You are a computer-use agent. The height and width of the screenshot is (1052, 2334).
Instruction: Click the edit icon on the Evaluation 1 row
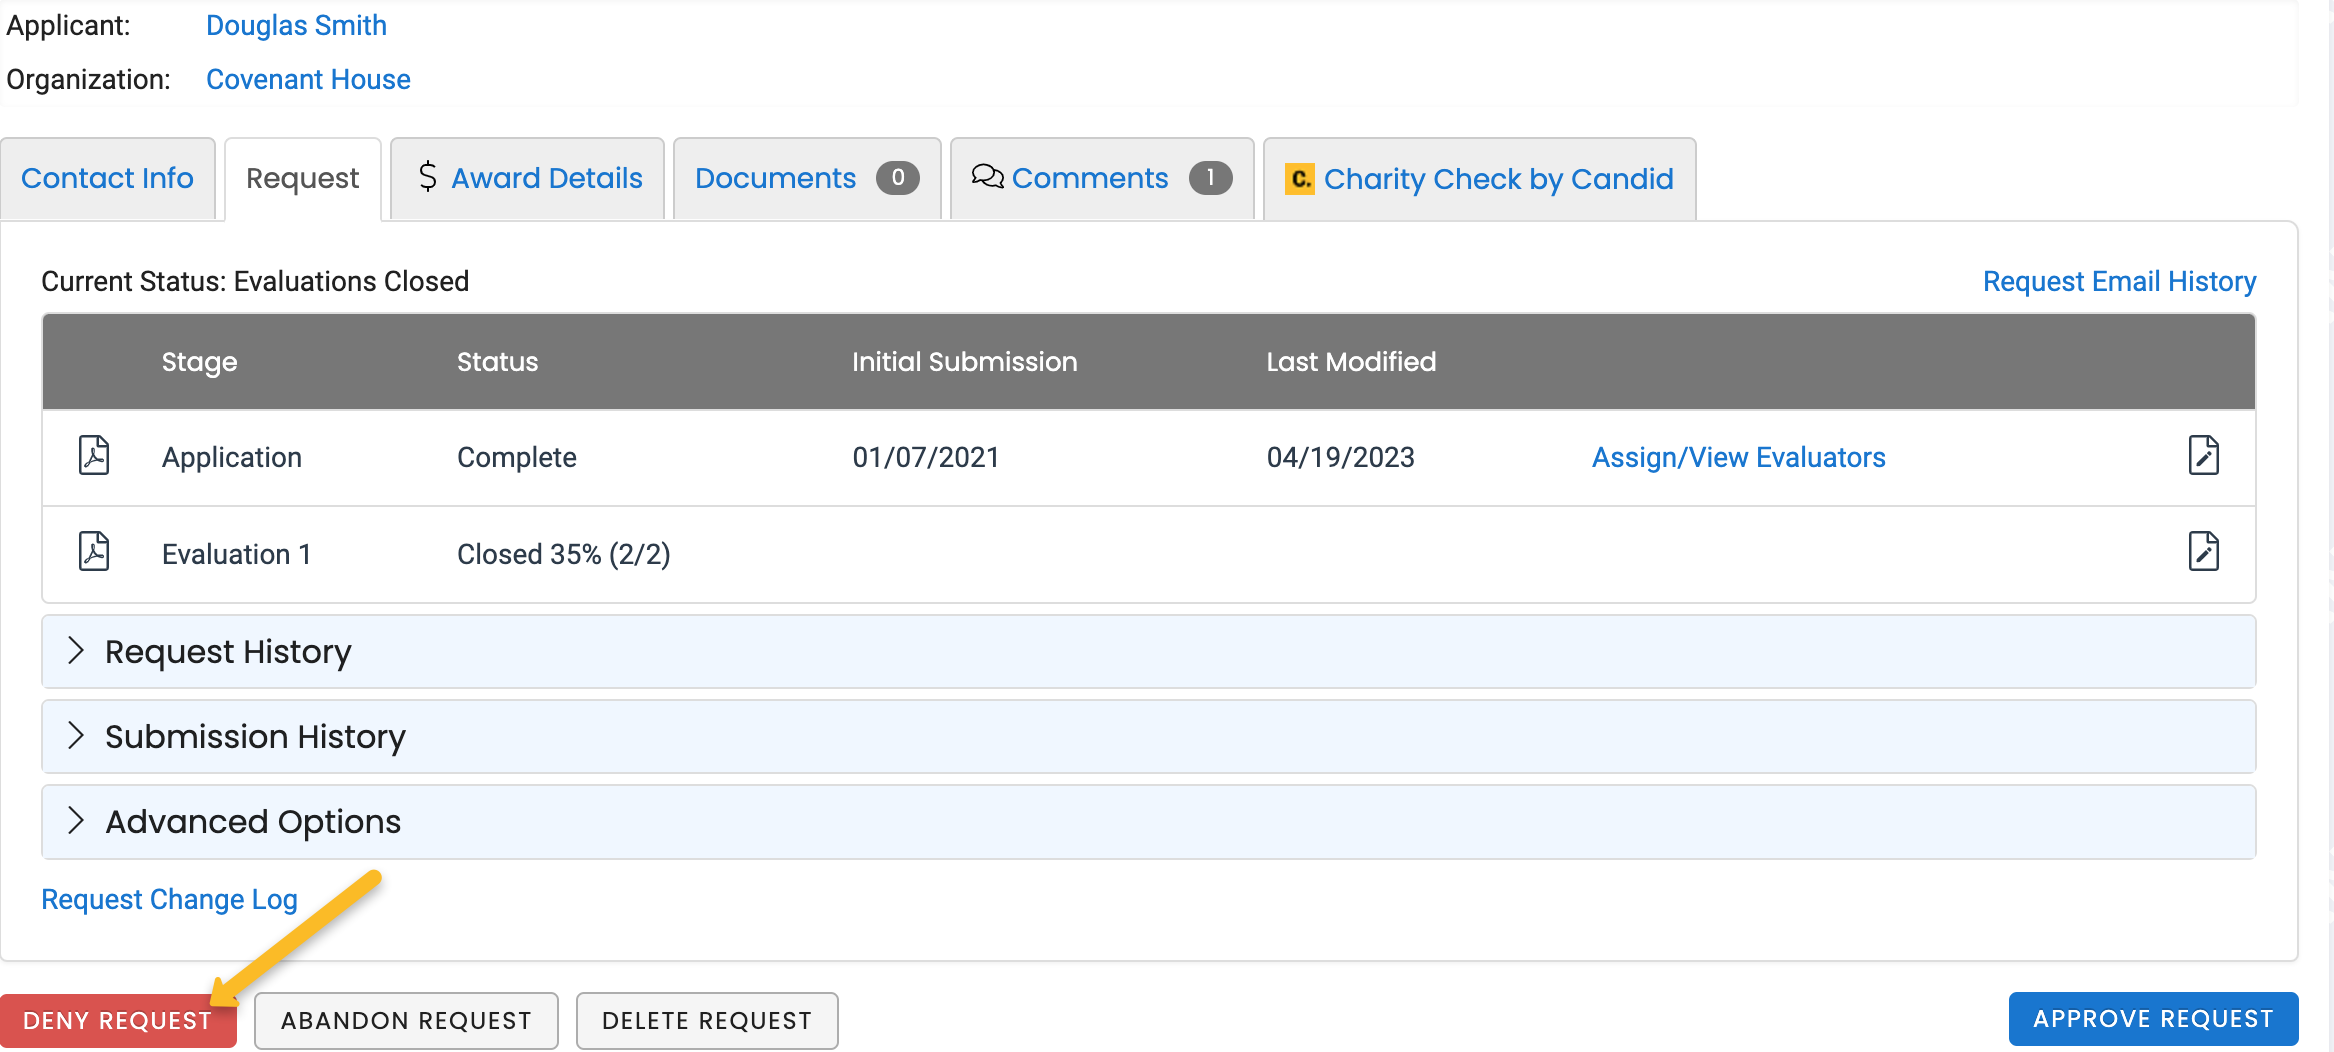(2204, 551)
